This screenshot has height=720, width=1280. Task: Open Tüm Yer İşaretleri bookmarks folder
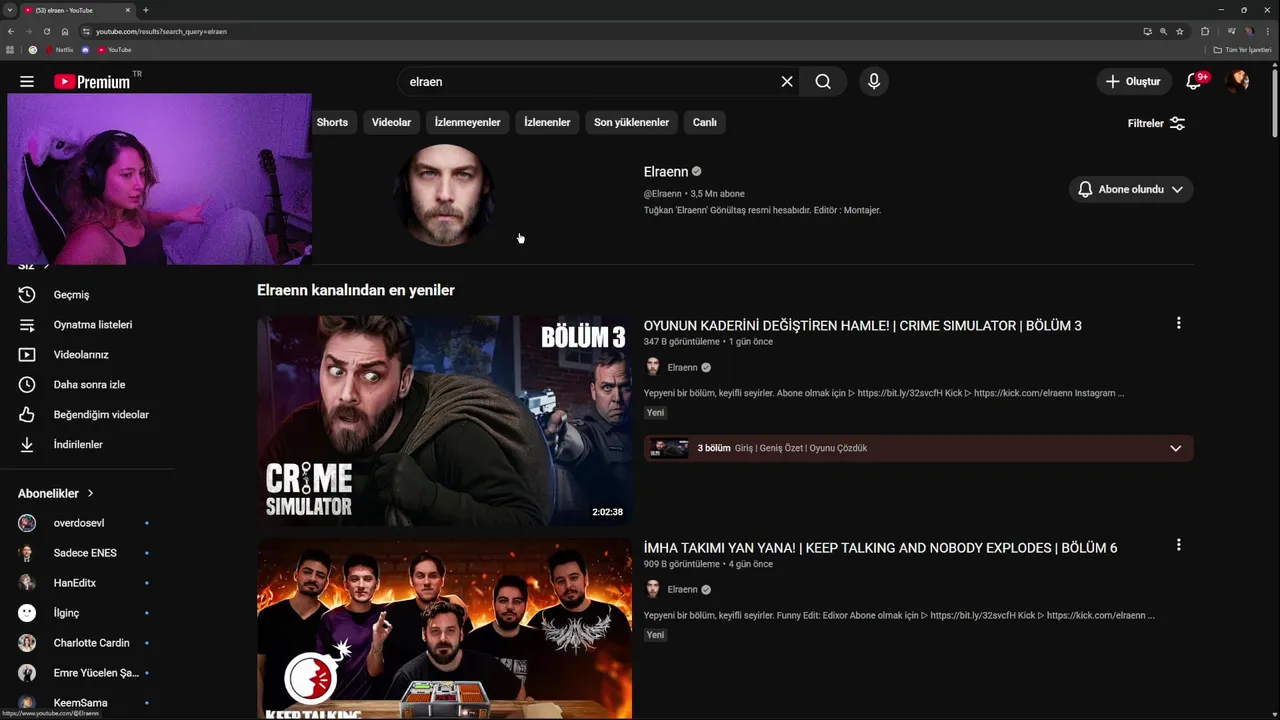point(1242,50)
